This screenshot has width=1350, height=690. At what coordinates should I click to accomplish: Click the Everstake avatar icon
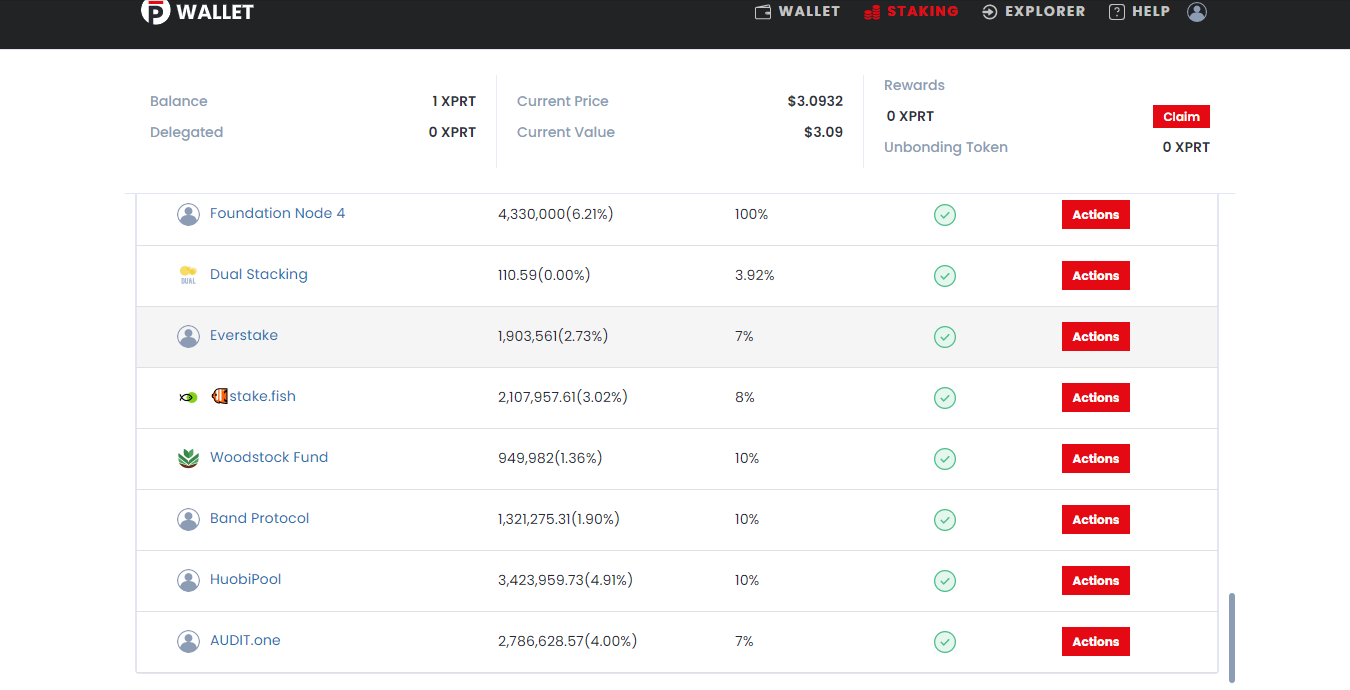tap(188, 336)
